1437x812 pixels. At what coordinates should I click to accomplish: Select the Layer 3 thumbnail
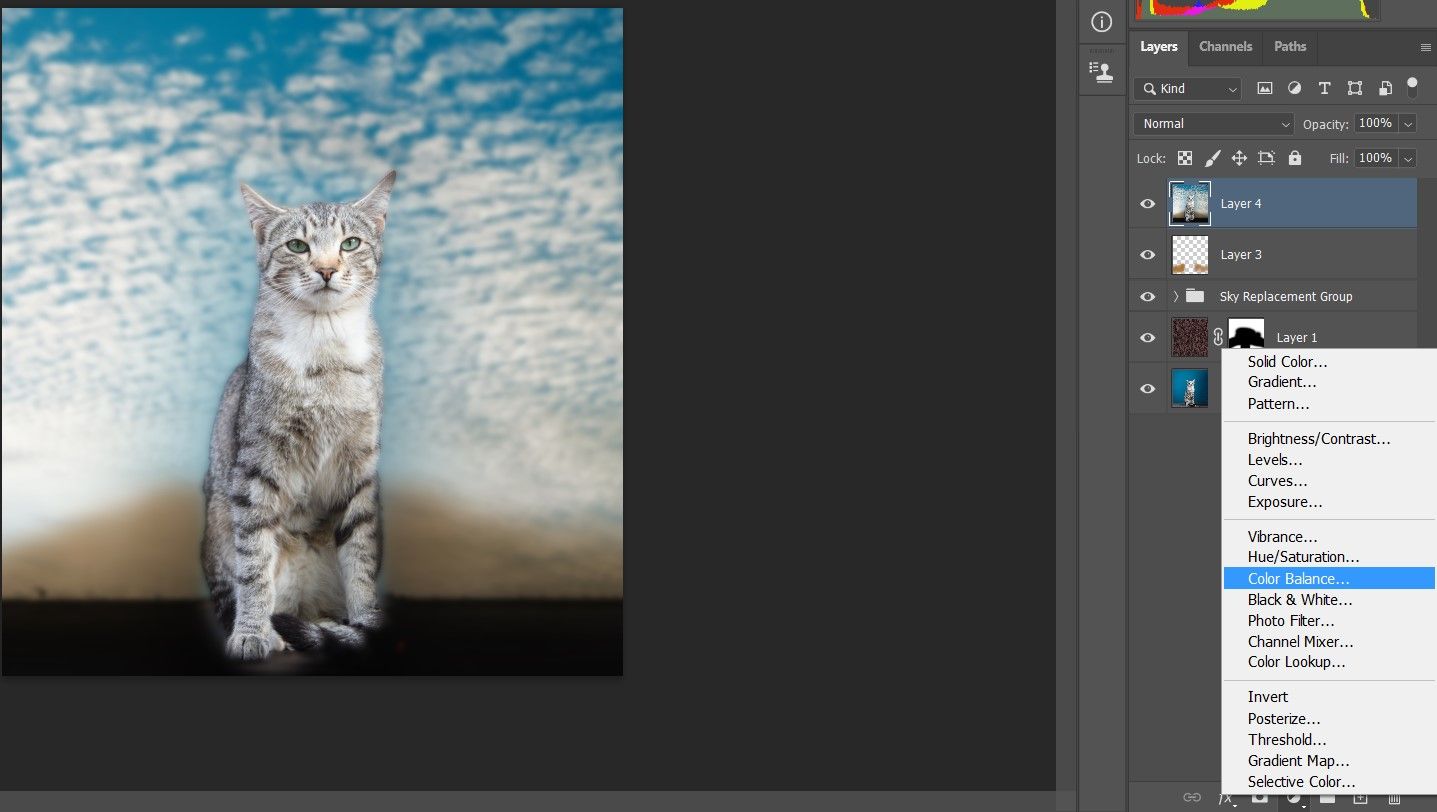click(1190, 254)
